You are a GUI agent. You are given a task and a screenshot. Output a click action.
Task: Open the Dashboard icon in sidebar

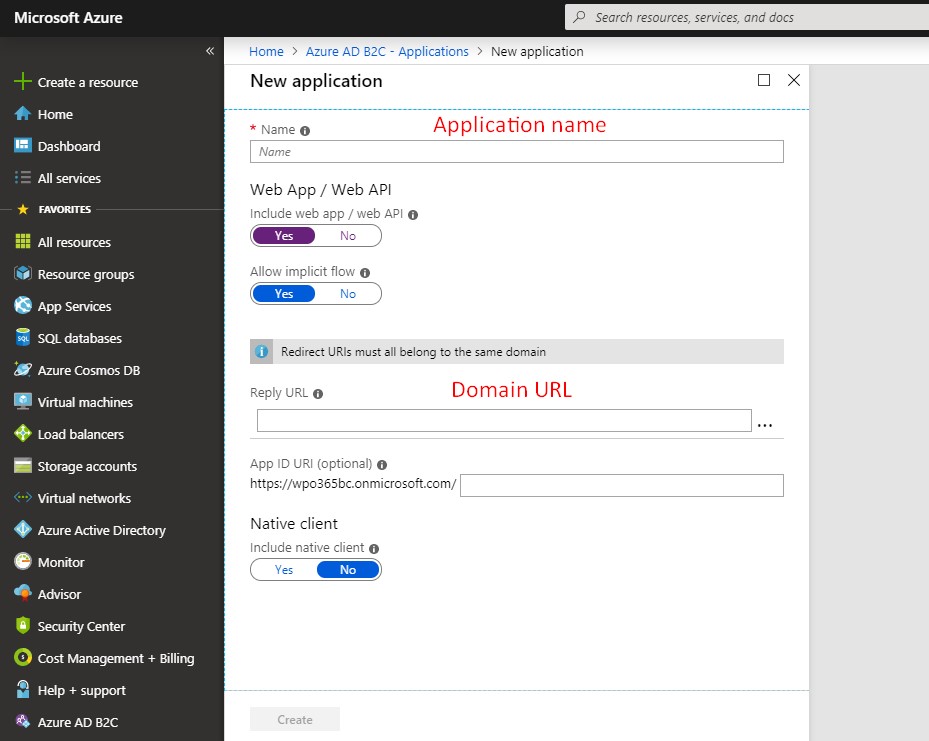click(x=23, y=145)
